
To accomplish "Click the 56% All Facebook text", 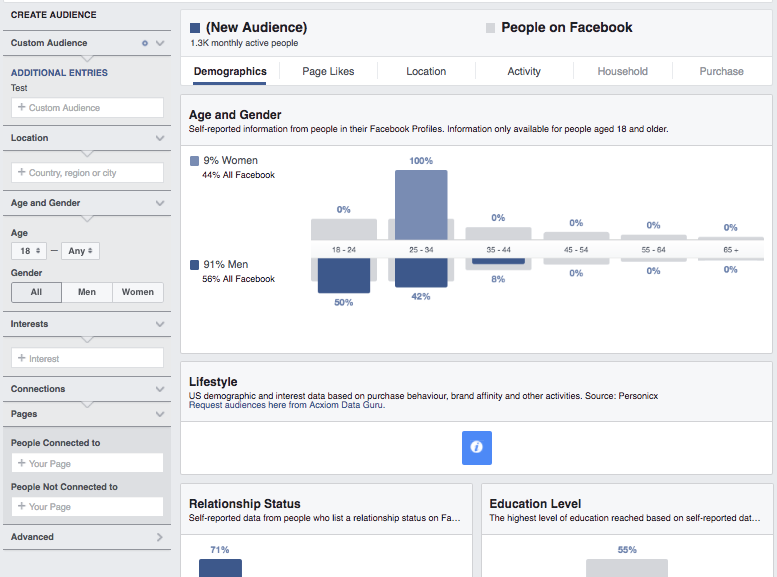I will click(x=238, y=279).
